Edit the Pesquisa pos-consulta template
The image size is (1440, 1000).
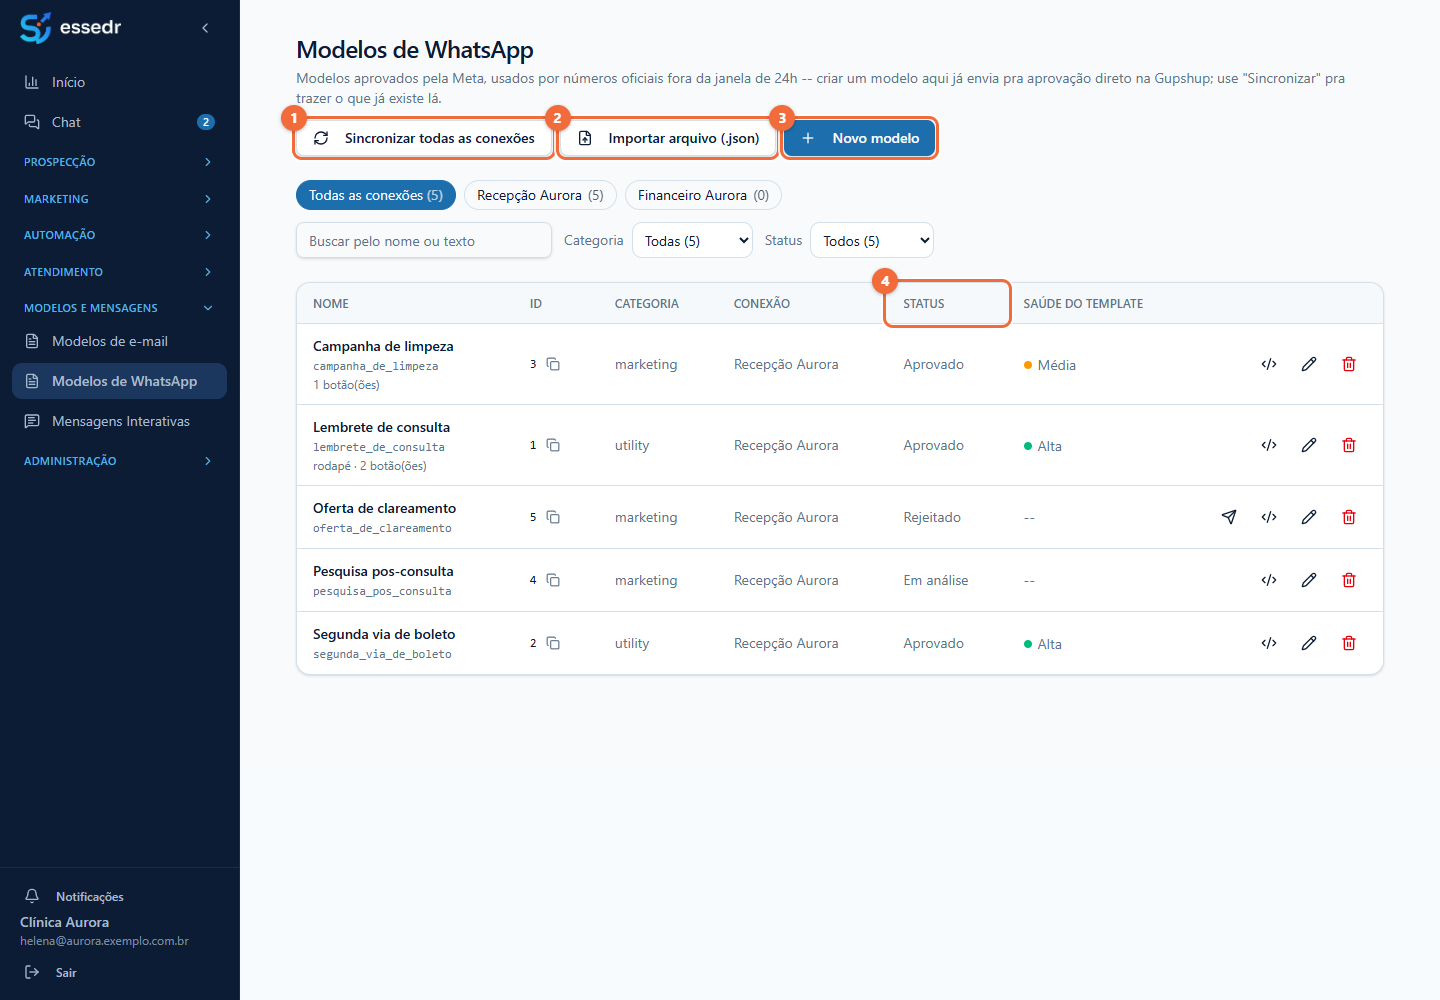pos(1309,580)
